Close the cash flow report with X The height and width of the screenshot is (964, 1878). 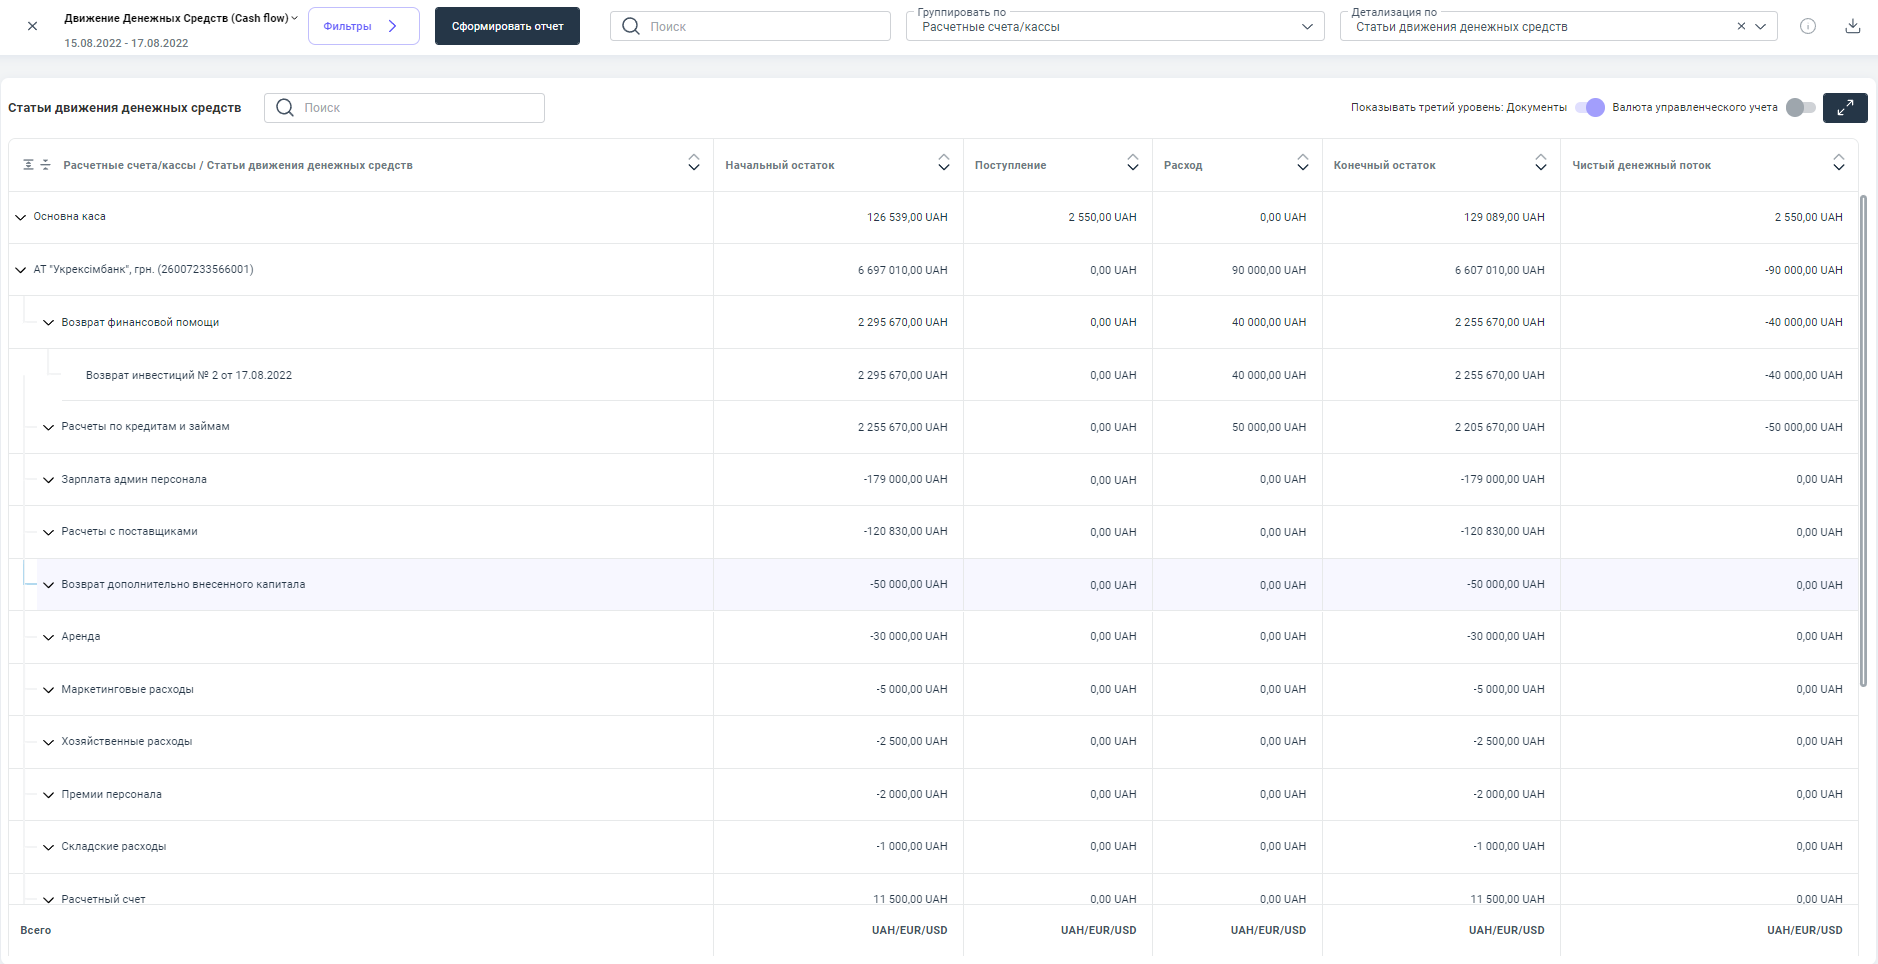pos(32,26)
